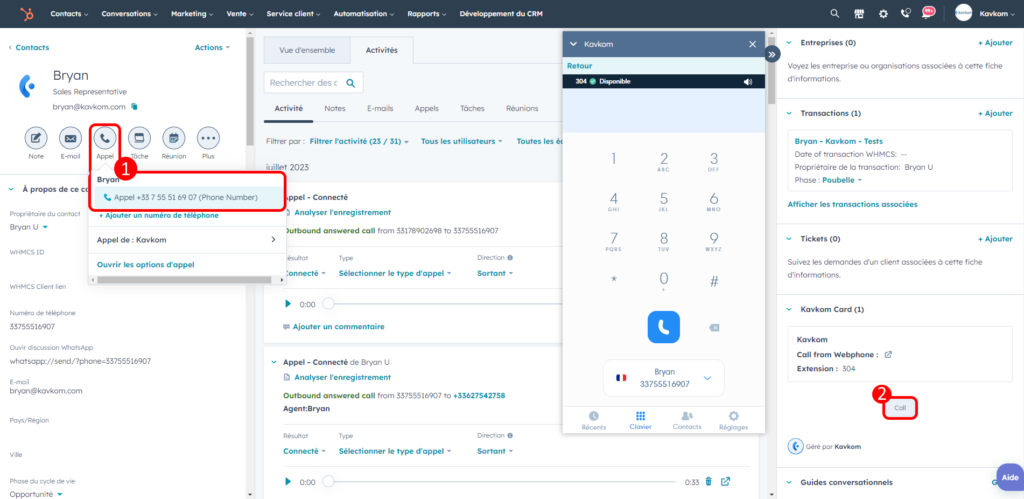This screenshot has width=1024, height=499.
Task: Collapse the Entreprises section
Action: pyautogui.click(x=789, y=43)
